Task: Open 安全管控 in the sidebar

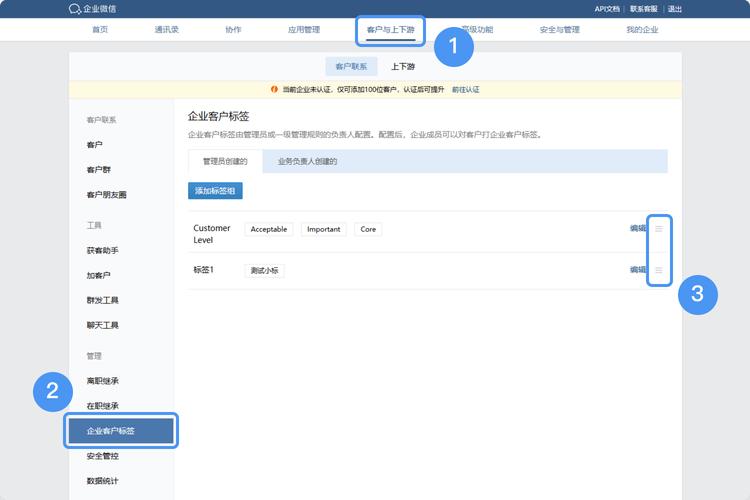Action: point(102,456)
